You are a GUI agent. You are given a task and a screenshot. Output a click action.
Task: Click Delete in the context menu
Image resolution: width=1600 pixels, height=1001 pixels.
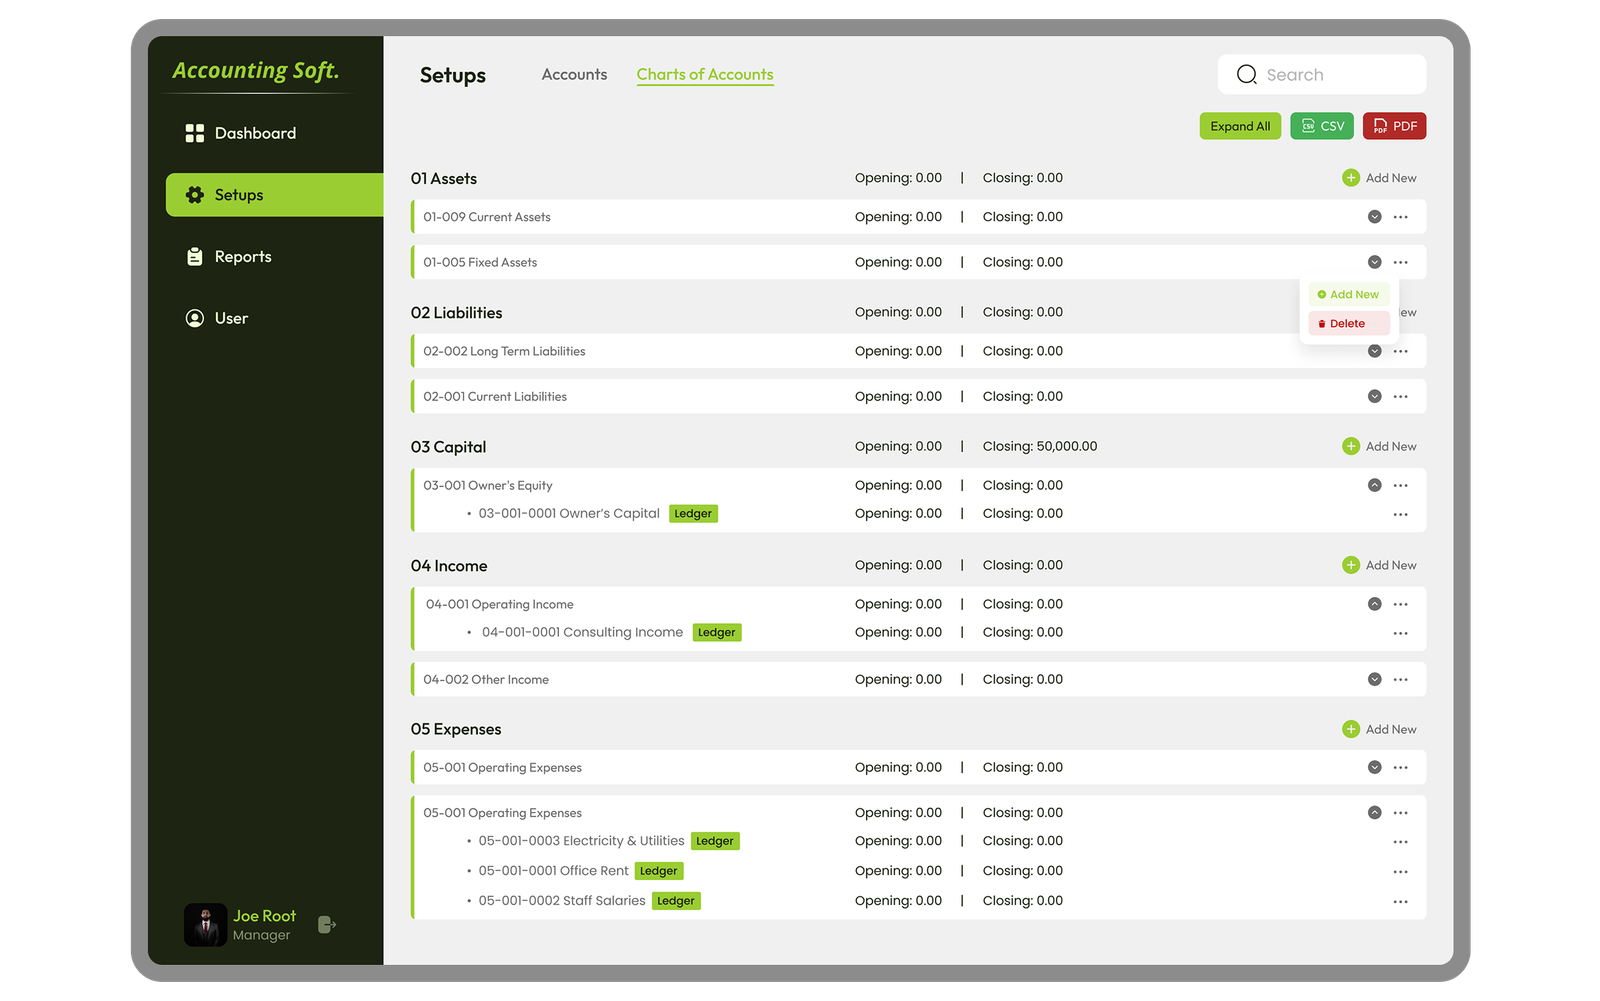pyautogui.click(x=1348, y=322)
